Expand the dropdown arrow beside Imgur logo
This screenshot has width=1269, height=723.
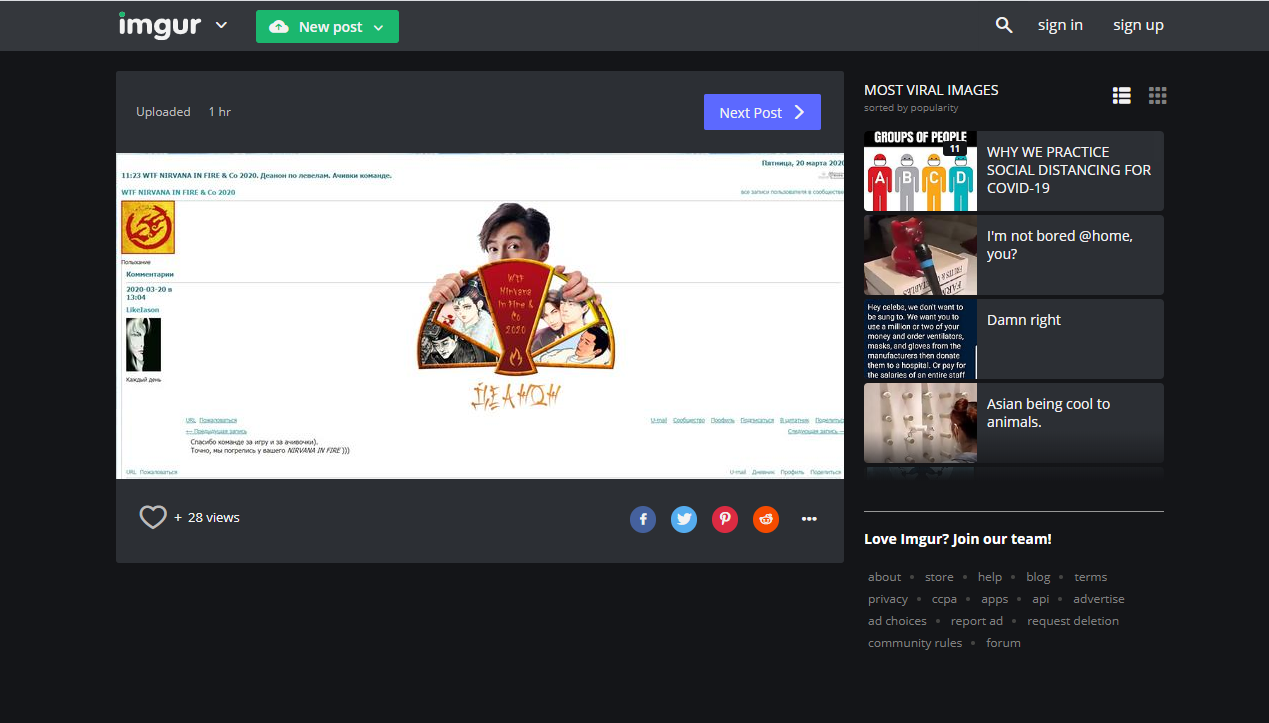[x=221, y=25]
